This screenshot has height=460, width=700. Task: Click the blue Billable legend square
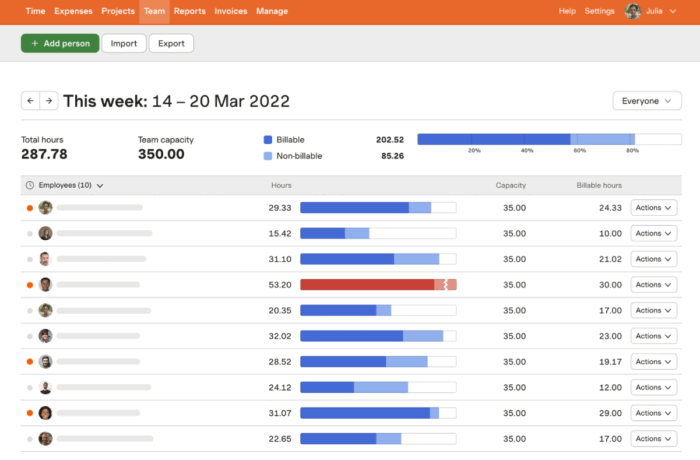tap(268, 140)
